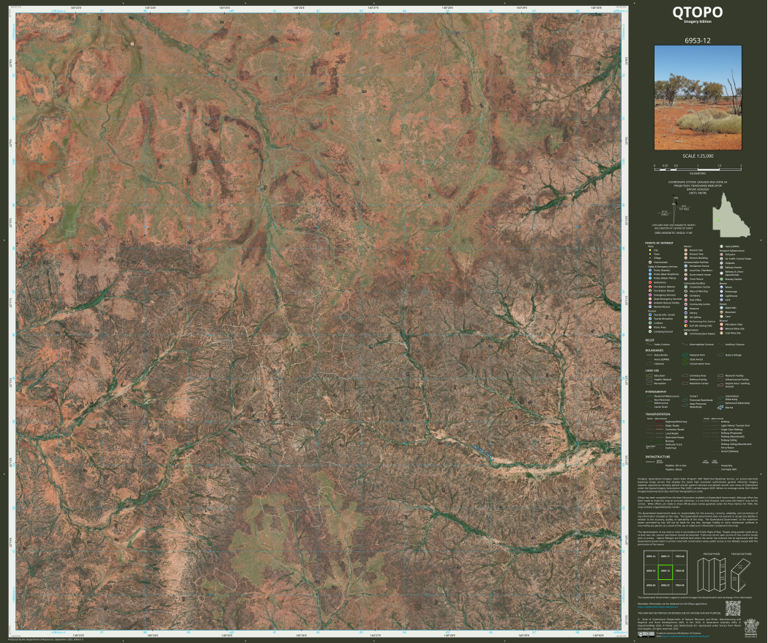This screenshot has height=643, width=768.
Task: Click the vertical fold diagram
Action: tap(712, 575)
